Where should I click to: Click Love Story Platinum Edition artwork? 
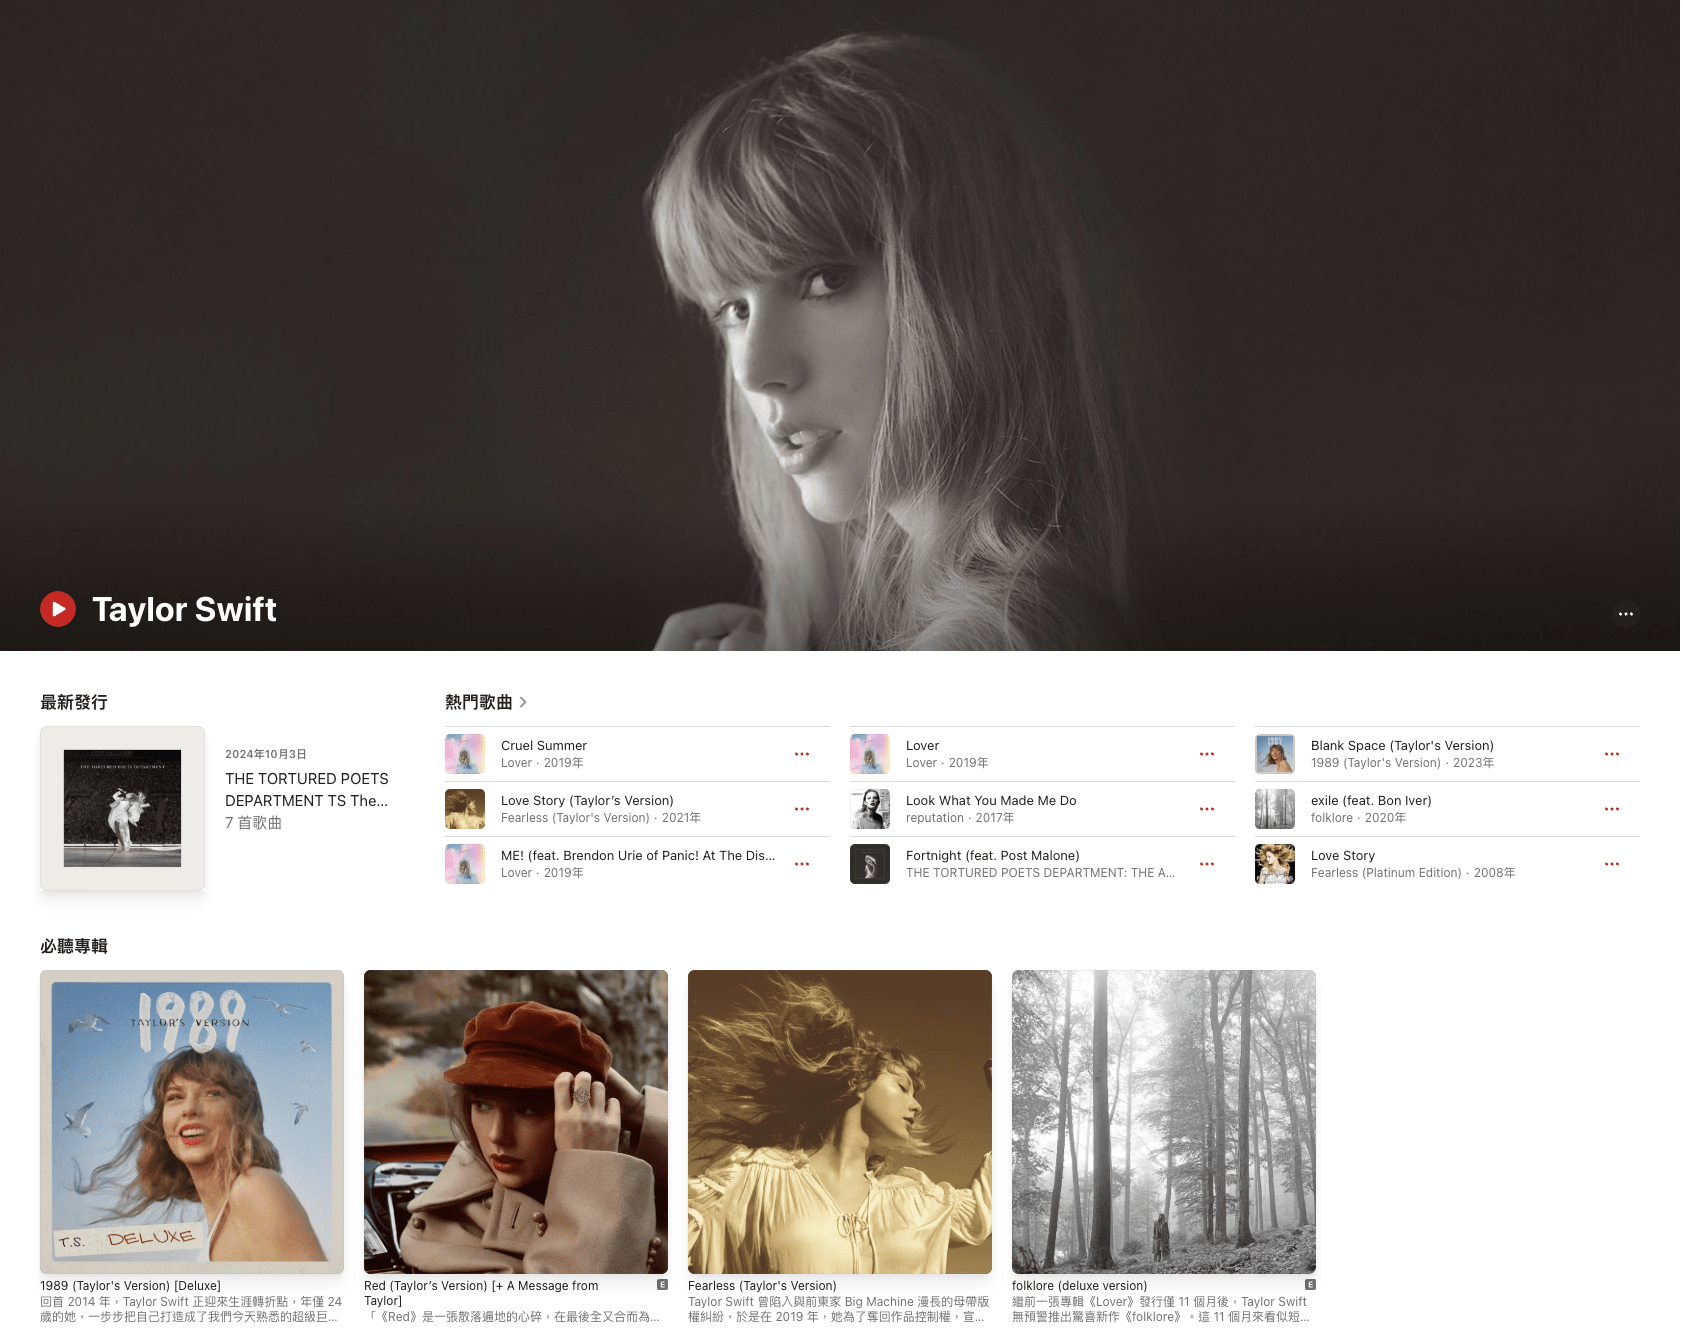click(1275, 864)
